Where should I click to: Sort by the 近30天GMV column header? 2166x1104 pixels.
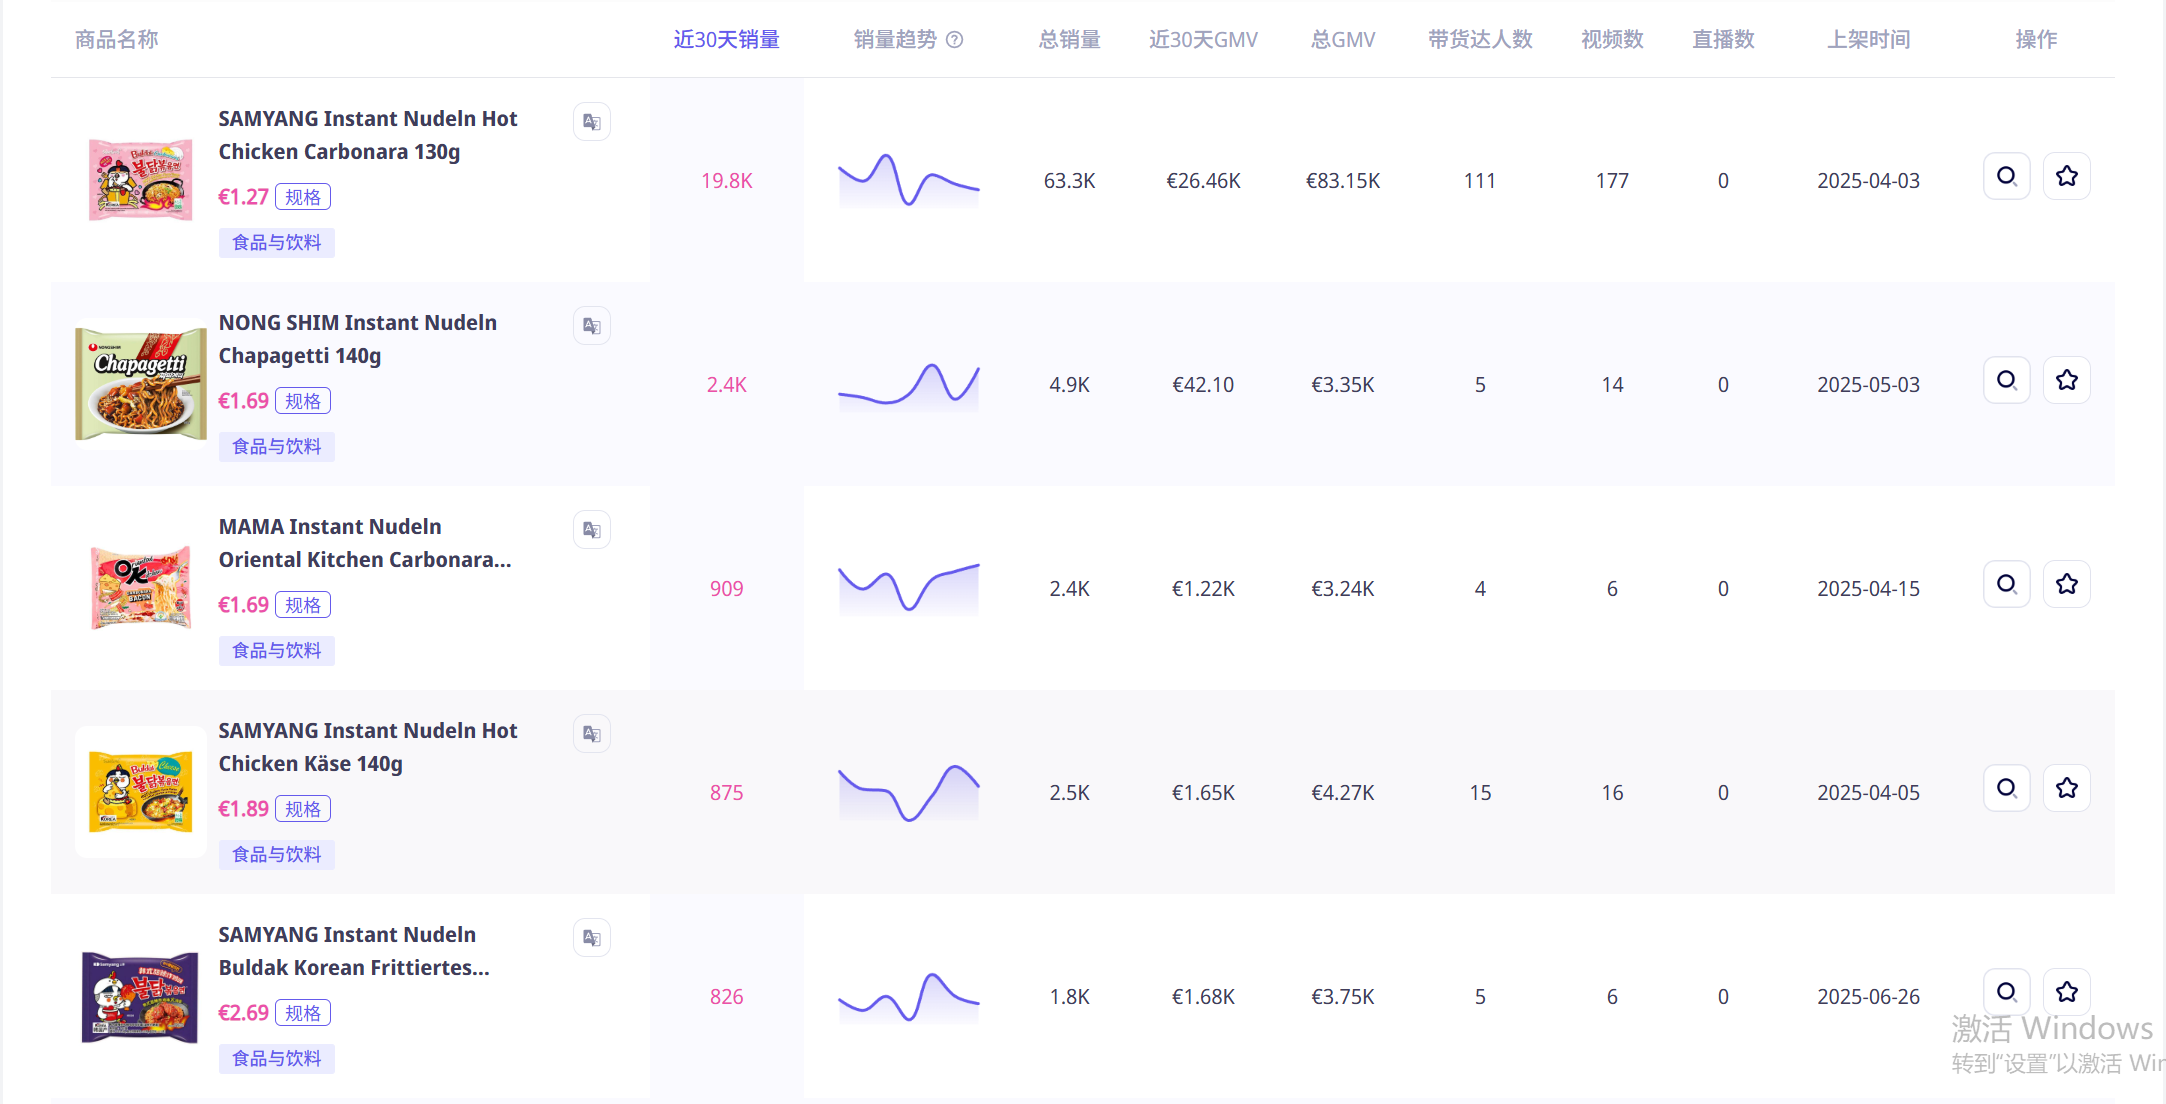(1203, 39)
